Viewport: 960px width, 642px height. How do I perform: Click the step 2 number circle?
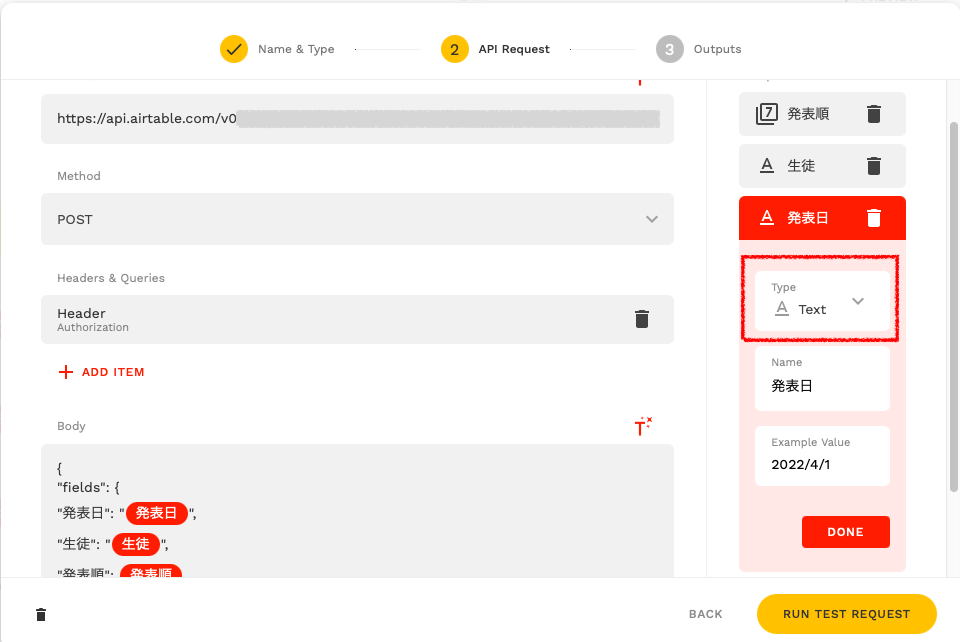(x=454, y=49)
